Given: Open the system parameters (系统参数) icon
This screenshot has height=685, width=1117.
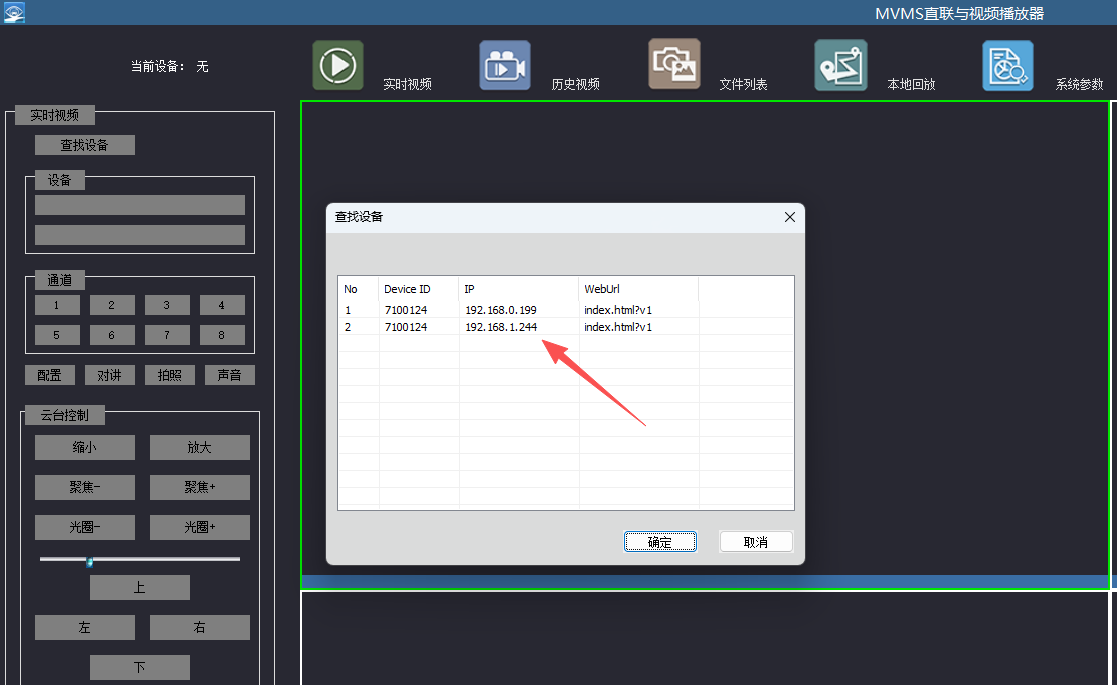Looking at the screenshot, I should click(x=1007, y=66).
